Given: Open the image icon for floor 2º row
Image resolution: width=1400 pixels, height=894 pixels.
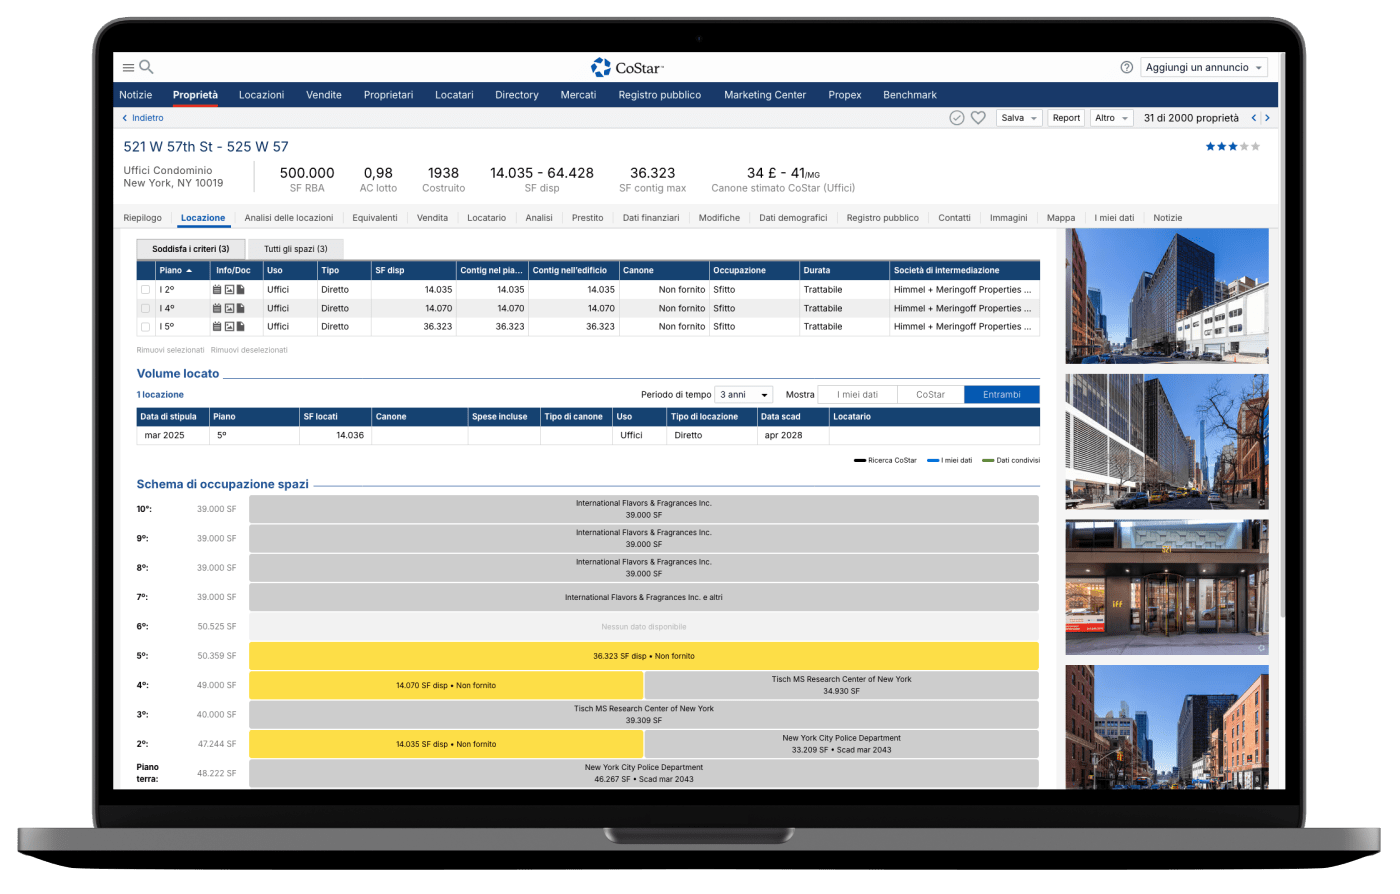Looking at the screenshot, I should click(x=229, y=290).
